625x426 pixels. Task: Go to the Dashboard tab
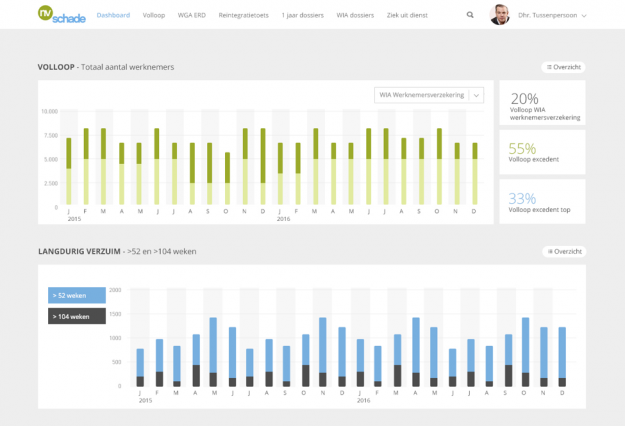tap(114, 16)
